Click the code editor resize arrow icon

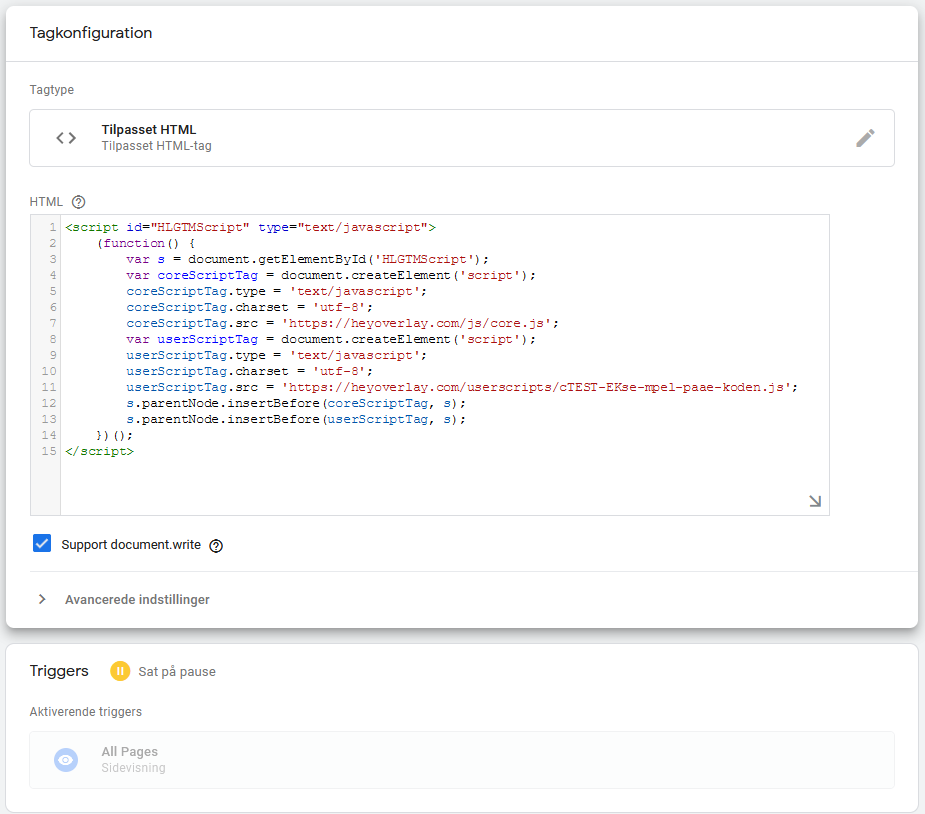click(x=815, y=501)
